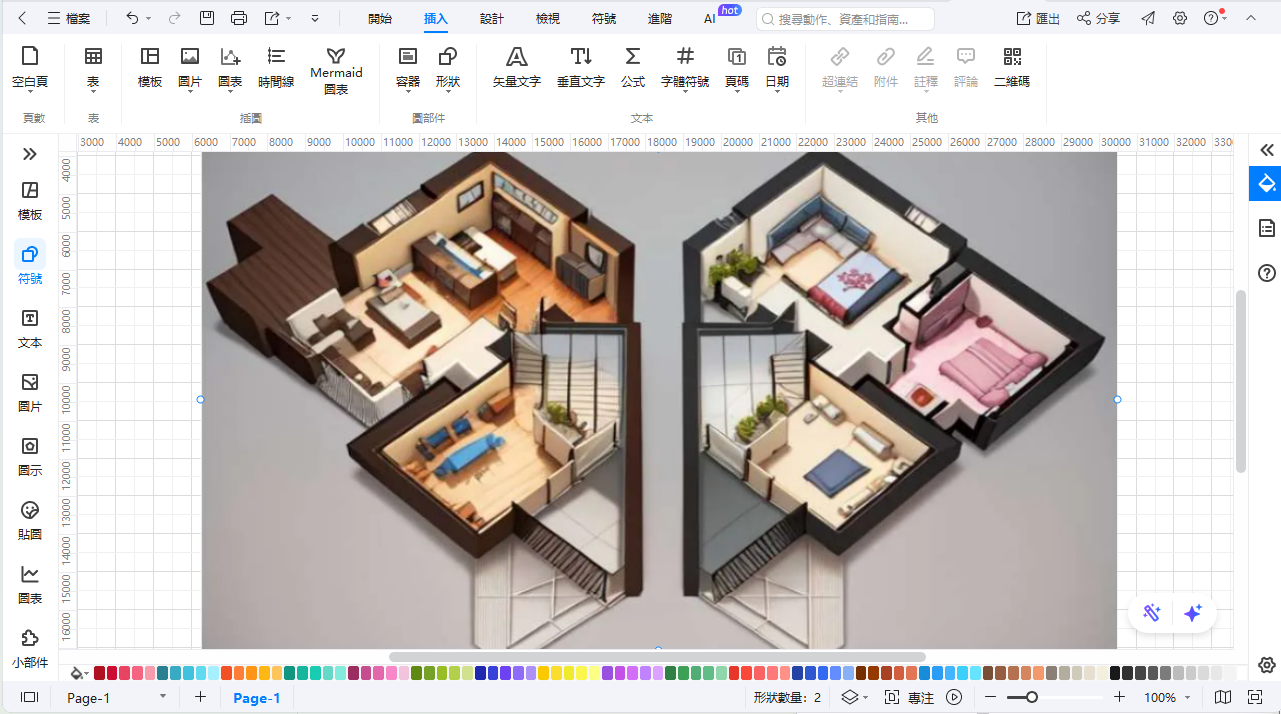Open the 小部件 widgets panel

[30, 648]
